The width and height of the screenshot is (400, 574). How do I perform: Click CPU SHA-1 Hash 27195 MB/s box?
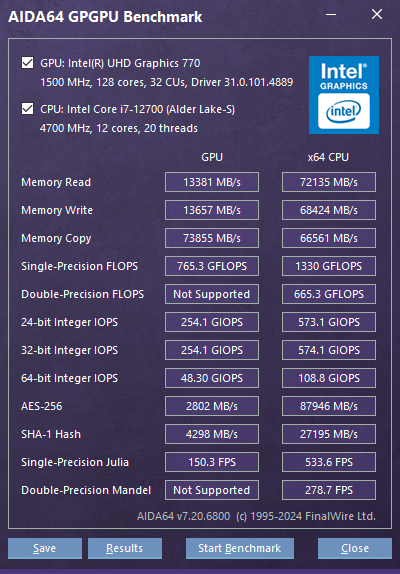coord(329,434)
